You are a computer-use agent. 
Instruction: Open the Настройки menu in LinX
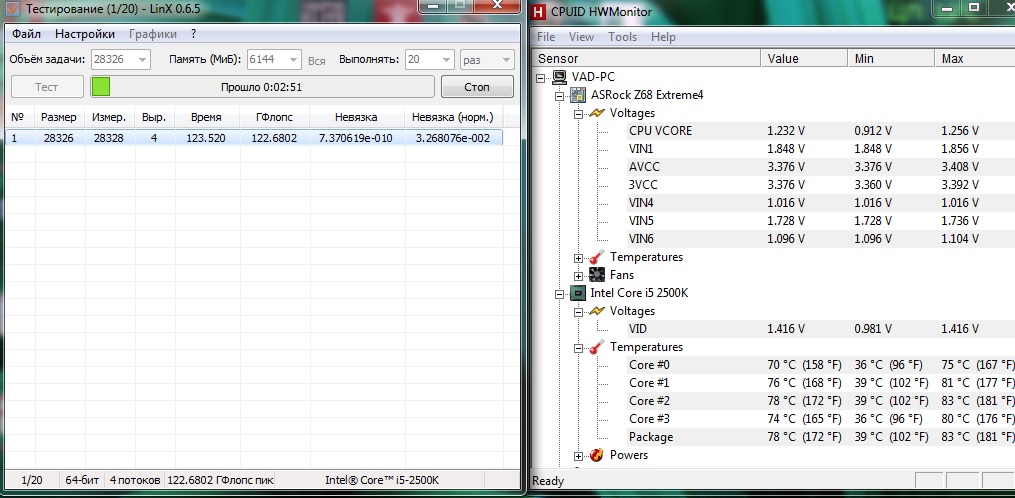(85, 34)
